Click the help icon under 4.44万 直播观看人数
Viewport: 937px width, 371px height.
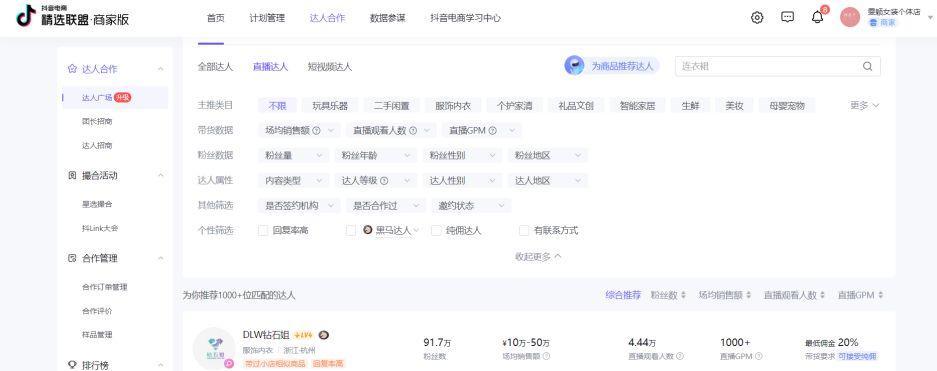coord(680,356)
